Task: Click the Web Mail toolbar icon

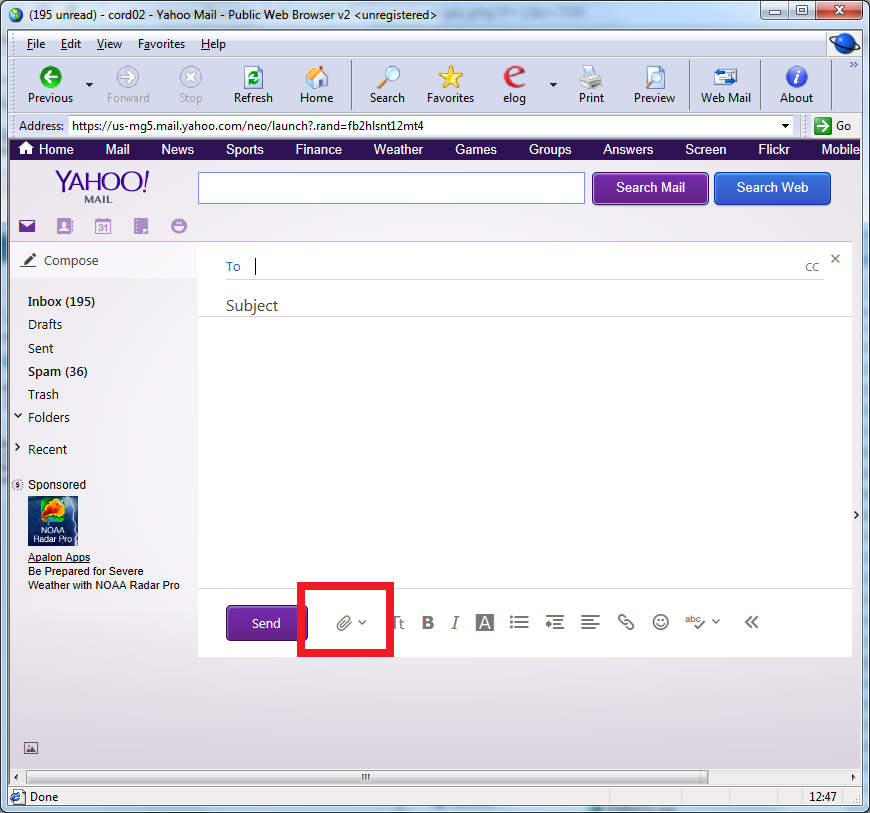Action: (725, 84)
